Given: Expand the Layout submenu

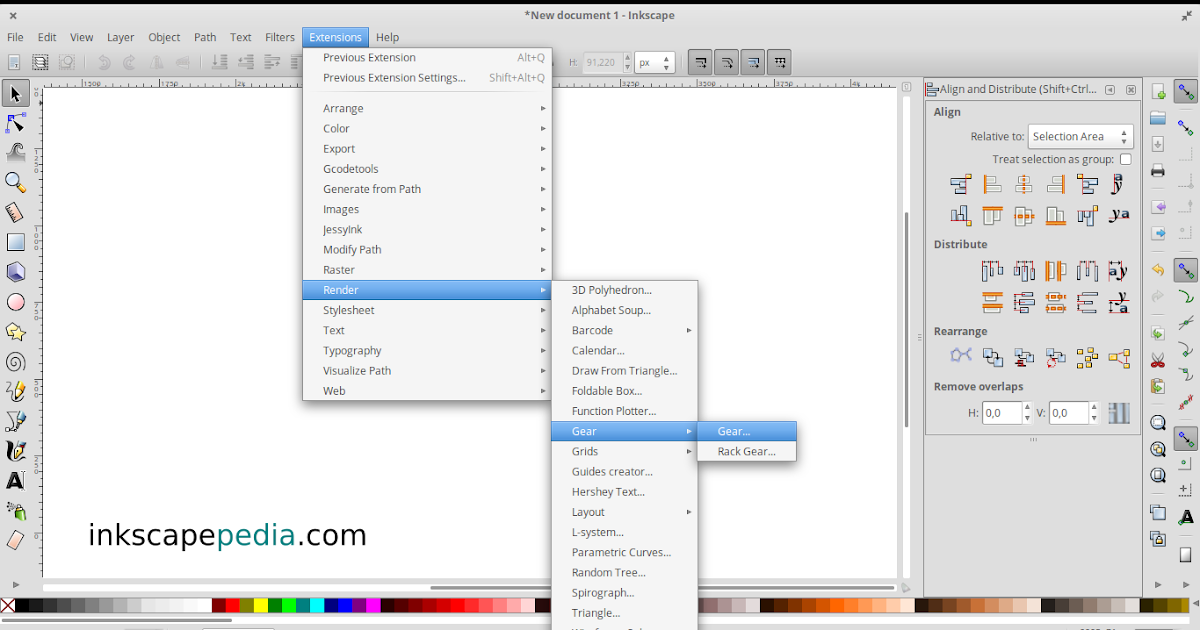Looking at the screenshot, I should point(624,512).
